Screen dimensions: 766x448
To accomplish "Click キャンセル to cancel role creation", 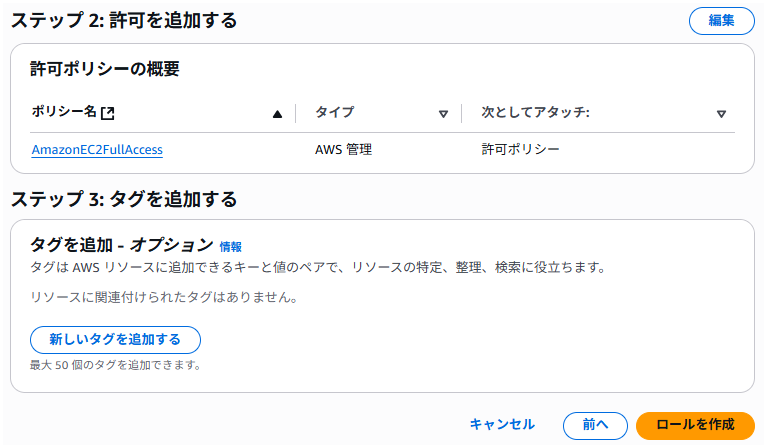I will [502, 424].
